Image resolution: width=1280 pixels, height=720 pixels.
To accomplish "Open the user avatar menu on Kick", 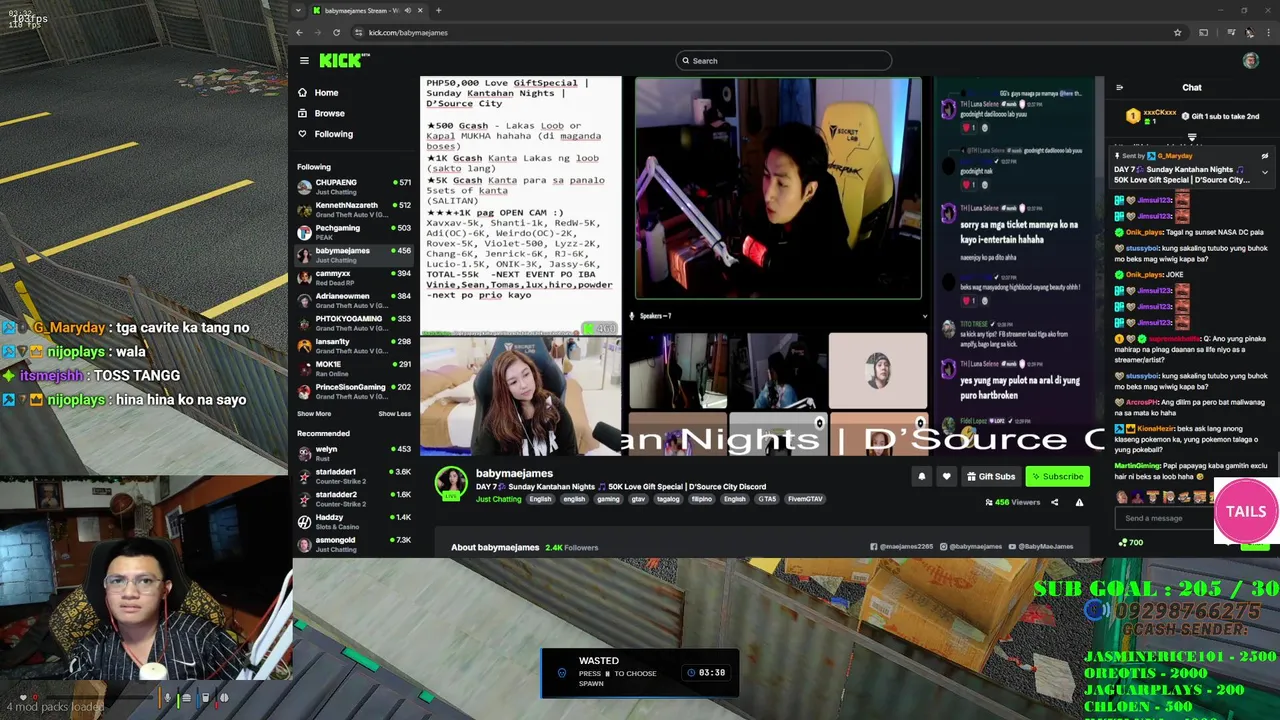I will tap(1250, 61).
